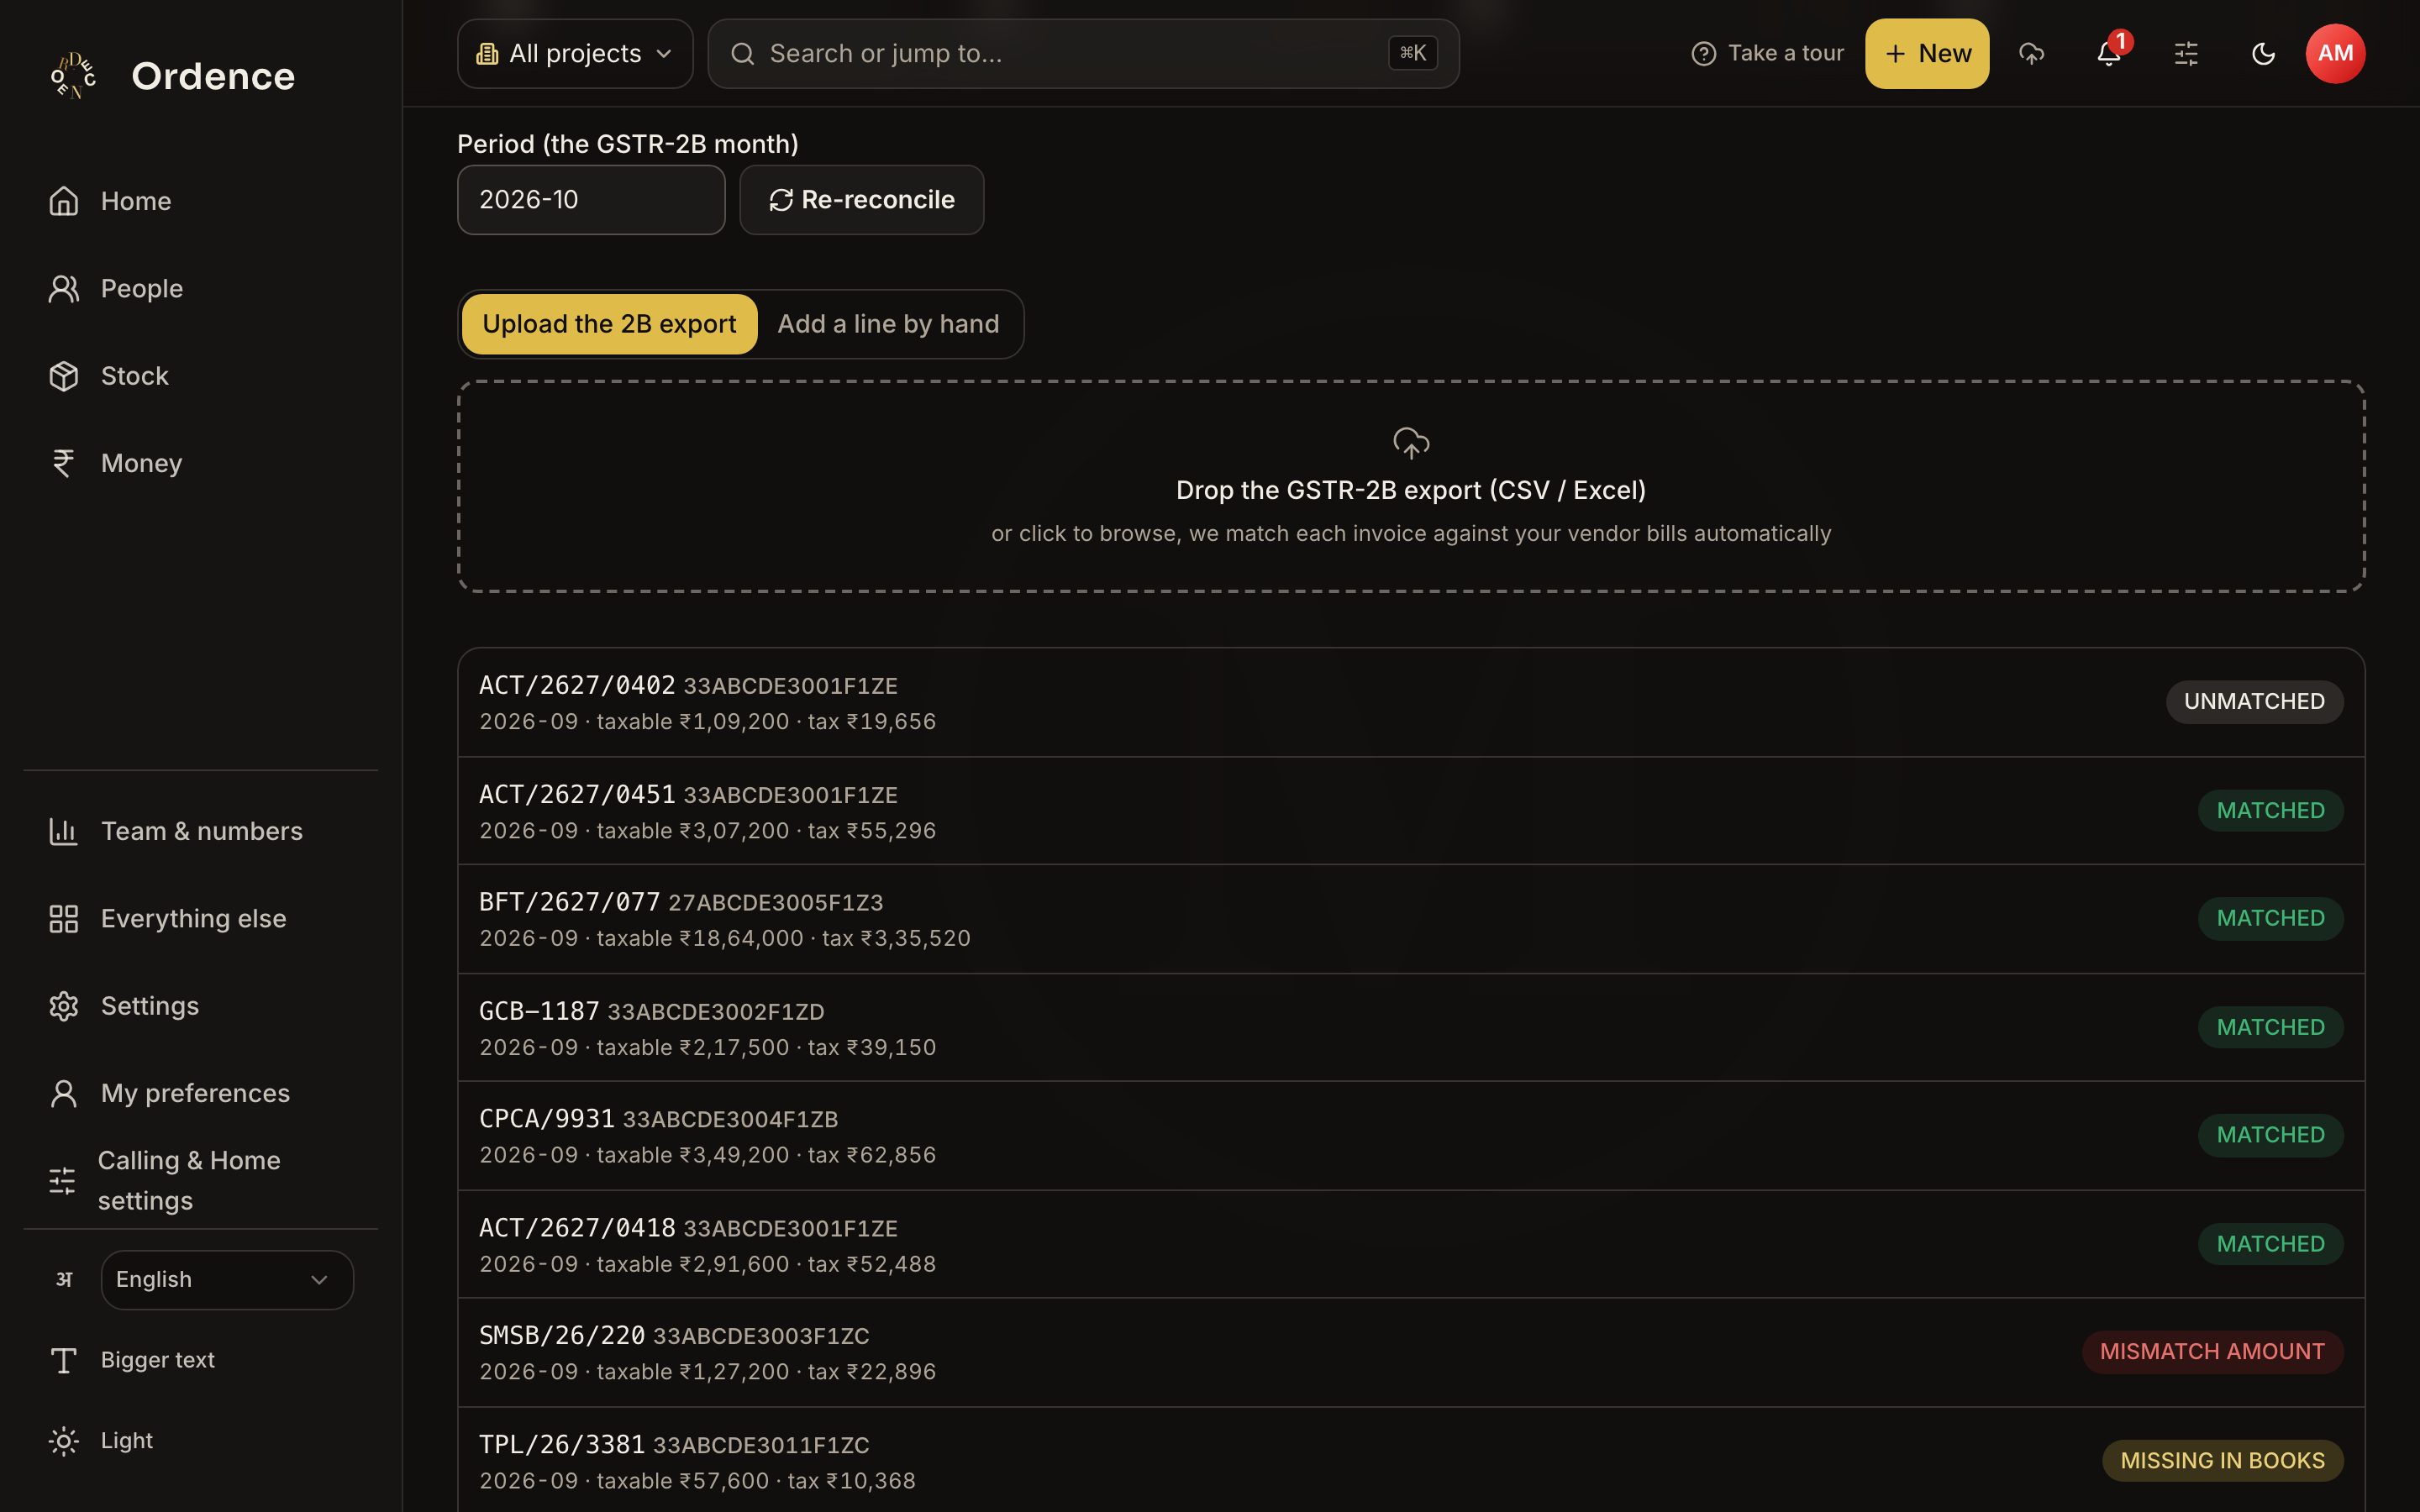Select the Upload the 2B export tab
2420x1512 pixels.
(609, 324)
